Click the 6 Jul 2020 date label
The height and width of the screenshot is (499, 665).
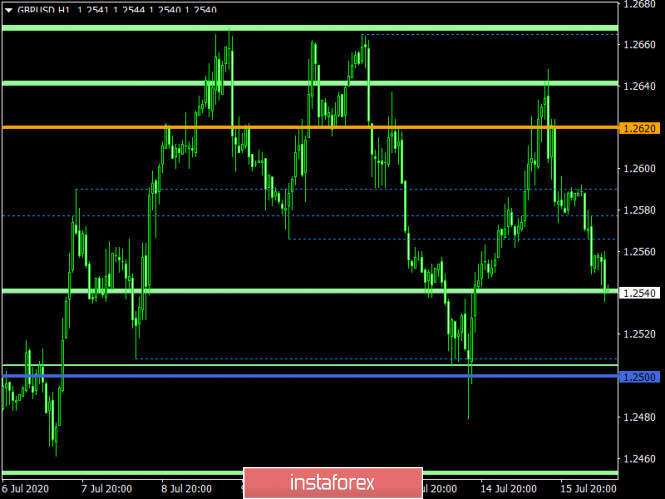(26, 490)
